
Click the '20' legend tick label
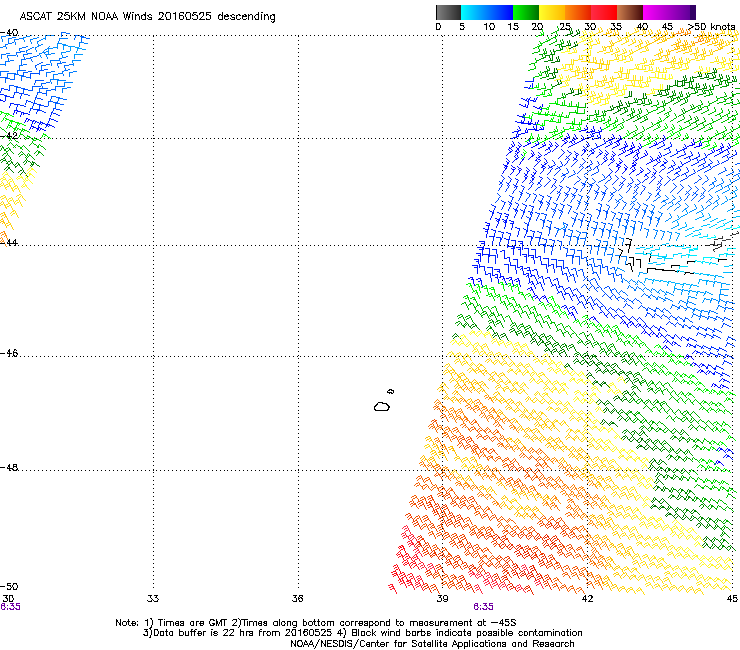pyautogui.click(x=537, y=27)
